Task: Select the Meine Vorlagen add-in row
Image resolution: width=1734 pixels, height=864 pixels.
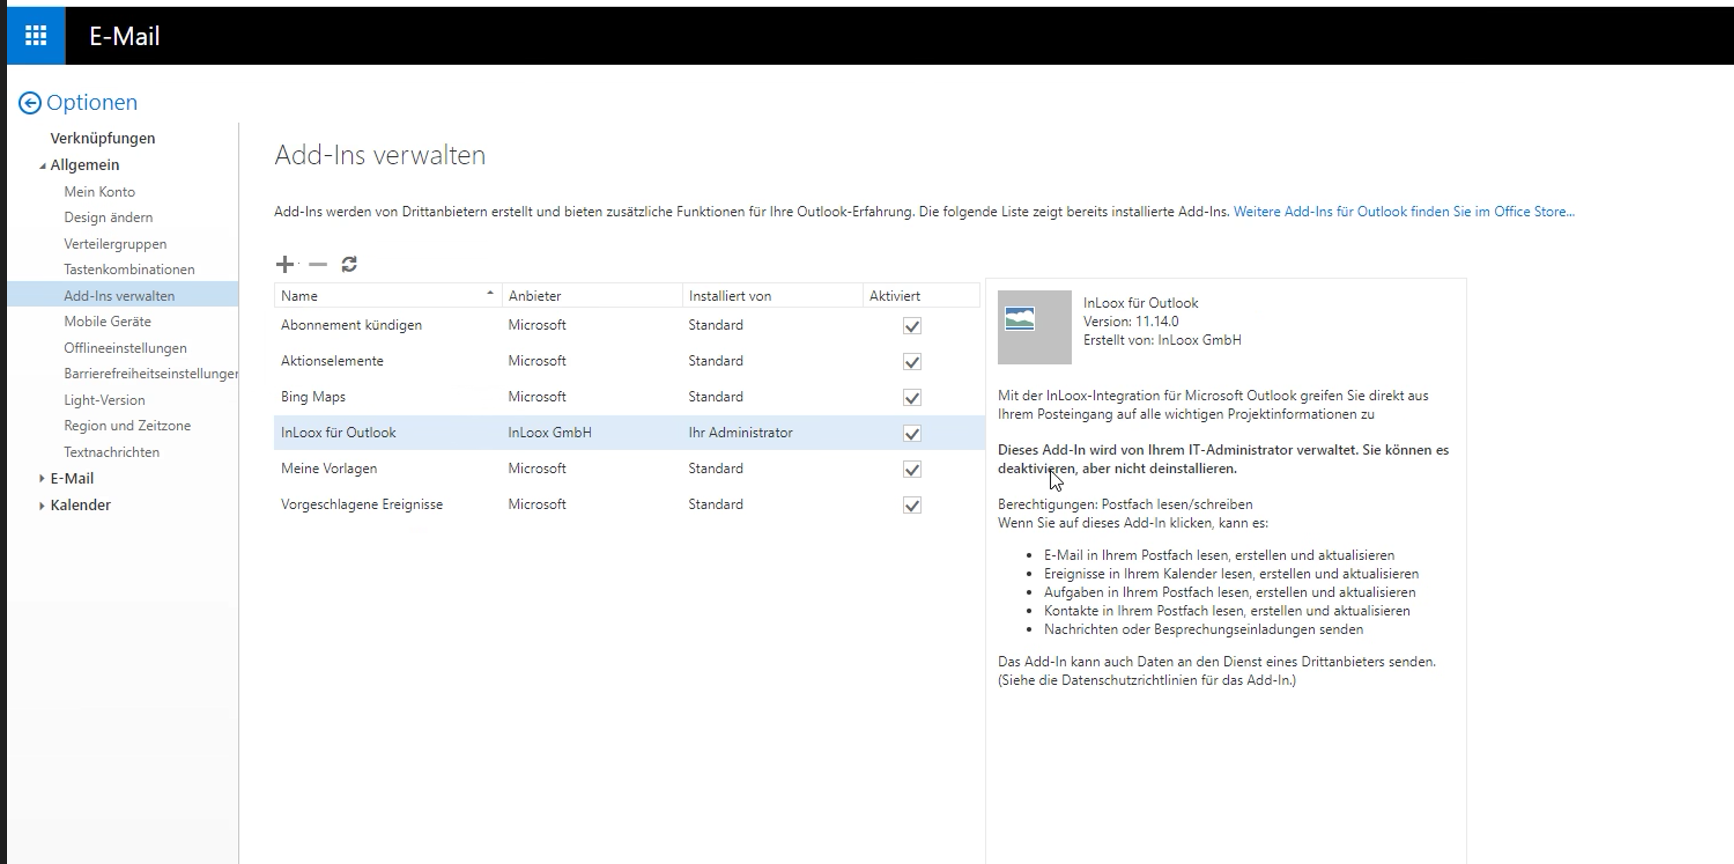Action: coord(629,470)
